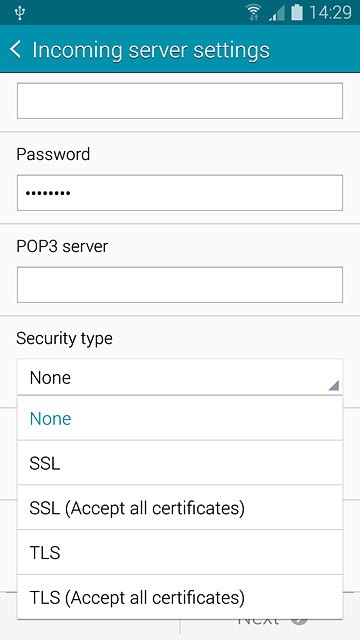Screen dimensions: 360x640
Task: Focus the Password input field
Action: tap(180, 193)
